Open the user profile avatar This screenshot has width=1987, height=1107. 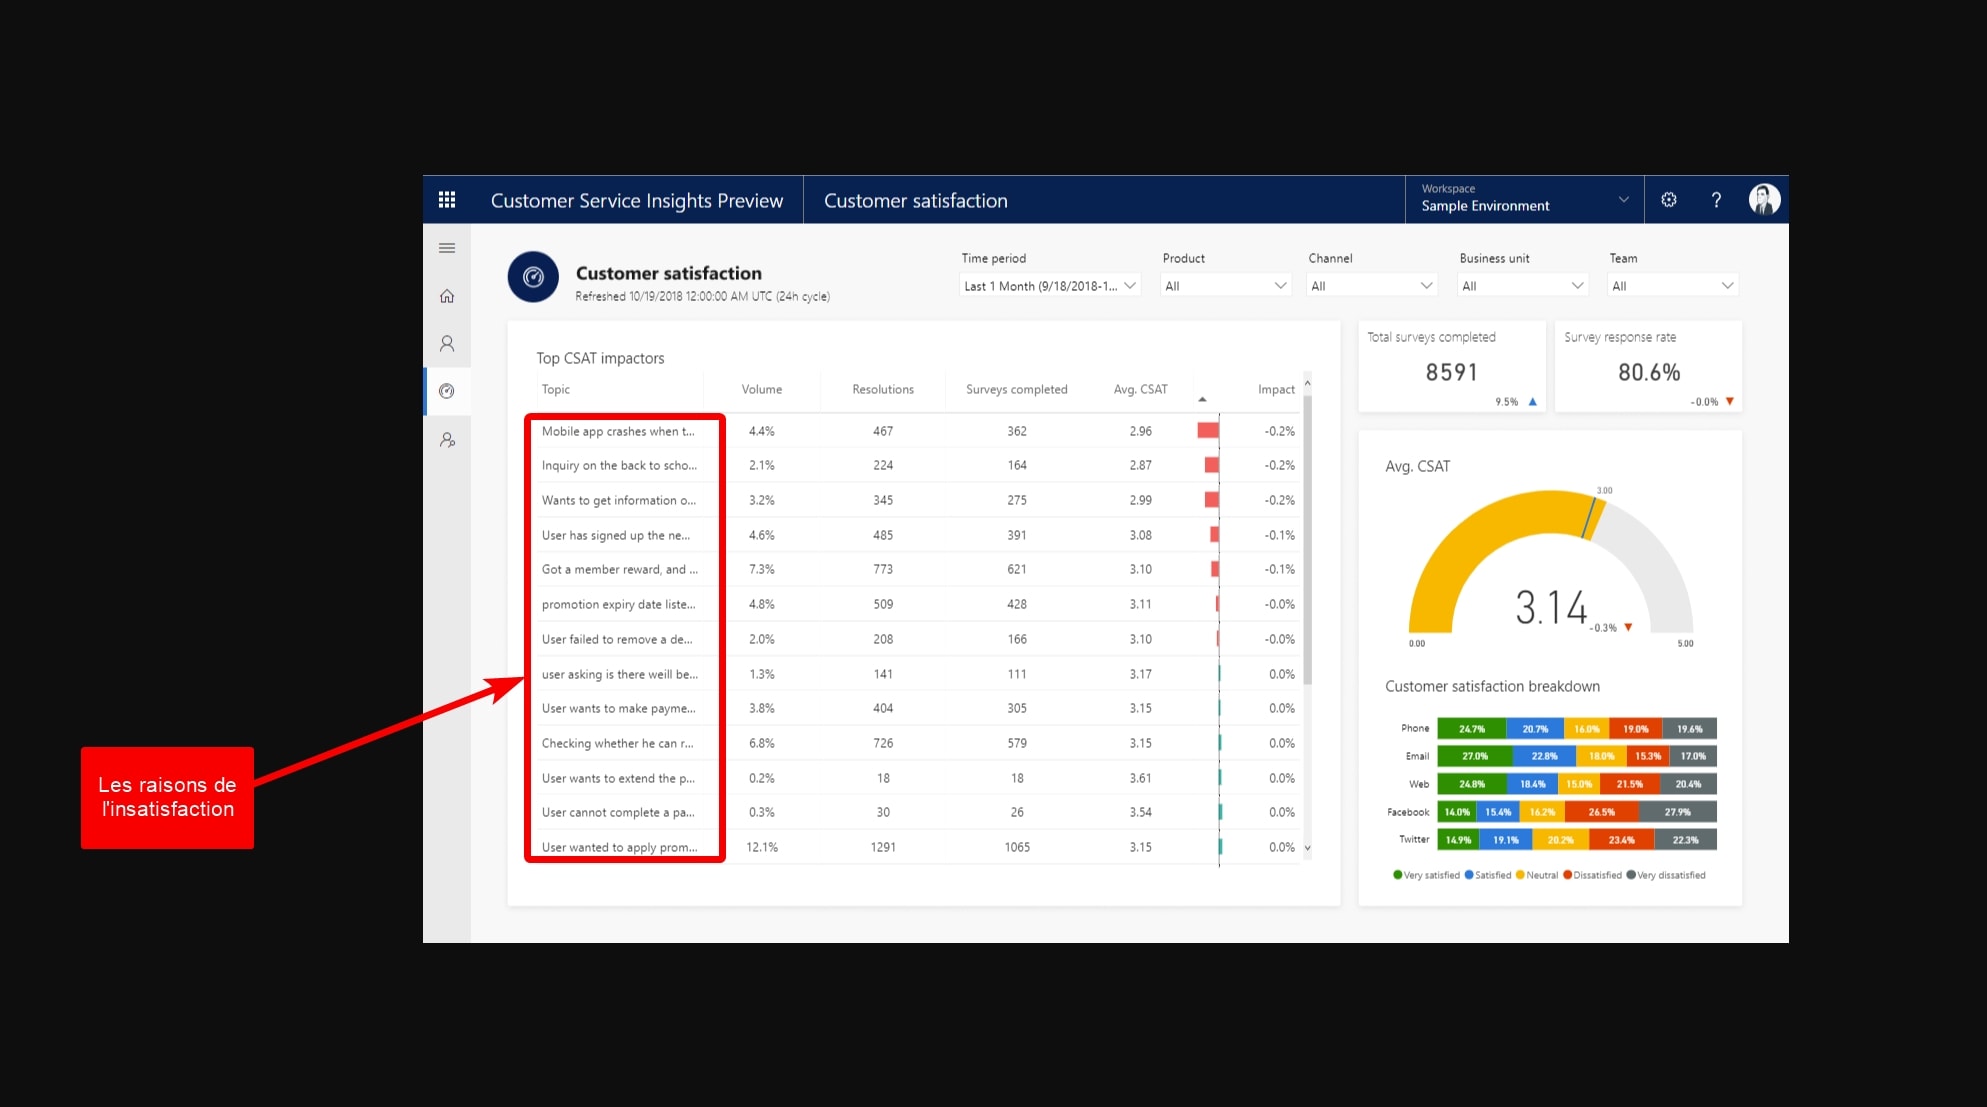(1764, 200)
